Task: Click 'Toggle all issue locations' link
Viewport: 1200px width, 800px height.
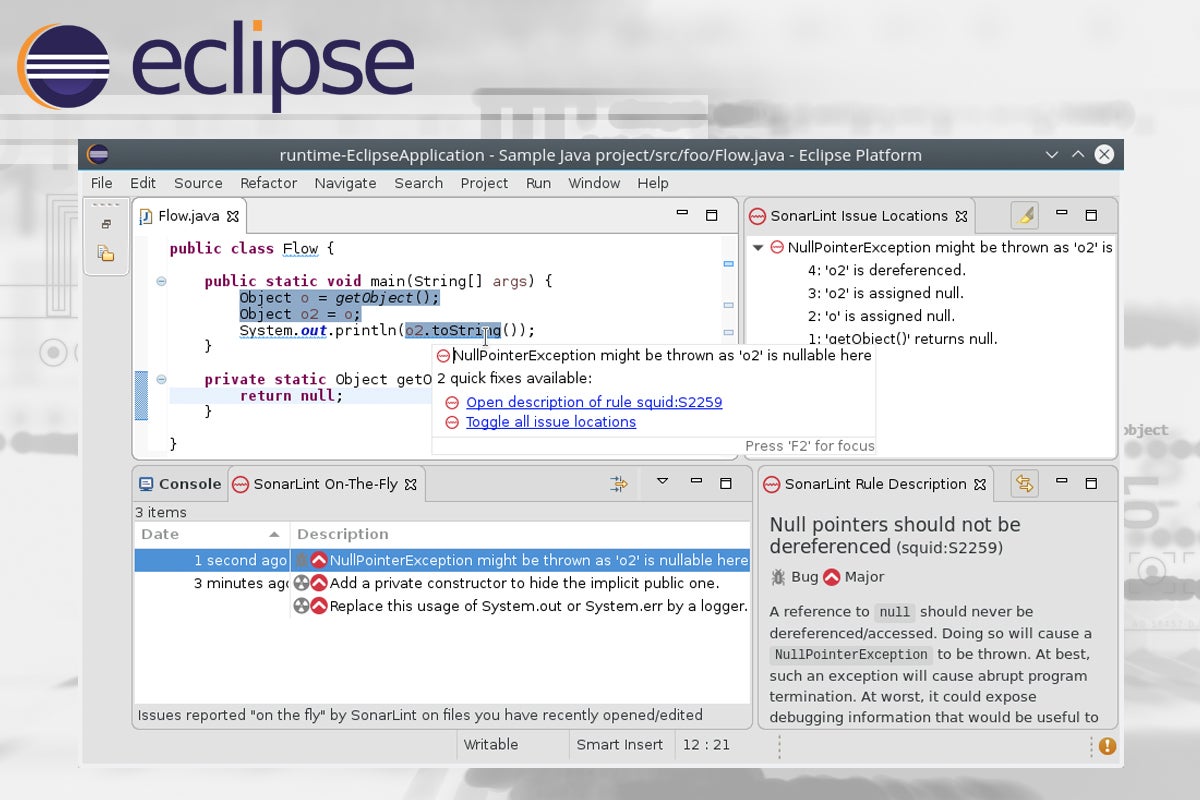Action: point(551,422)
